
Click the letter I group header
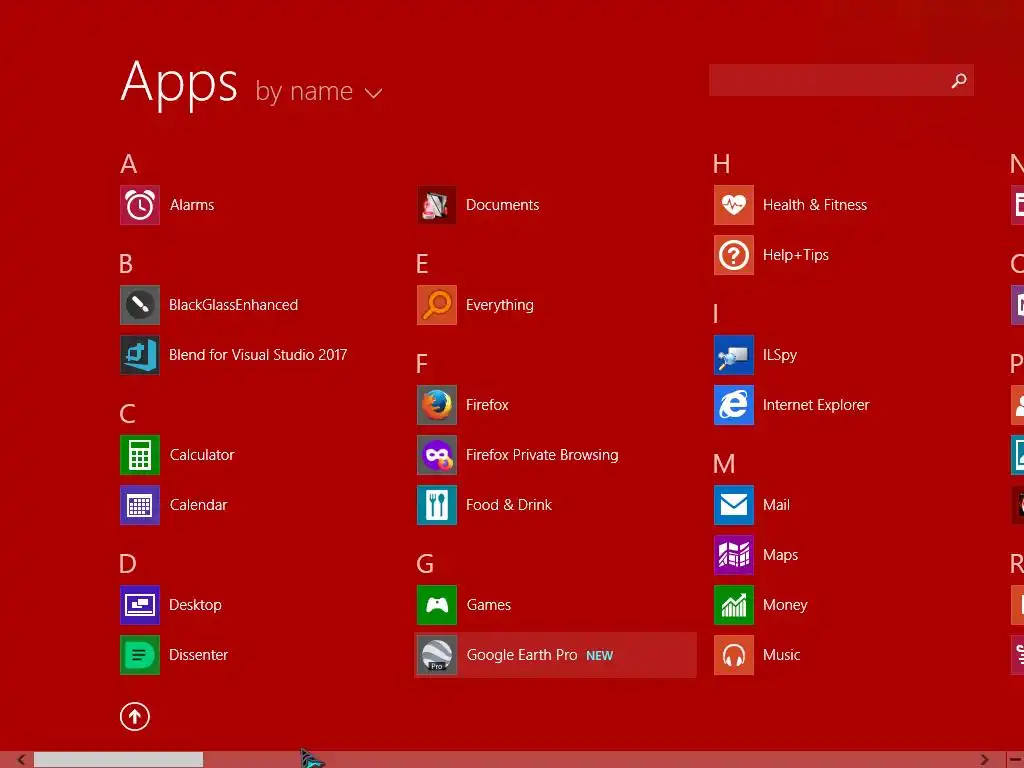716,314
